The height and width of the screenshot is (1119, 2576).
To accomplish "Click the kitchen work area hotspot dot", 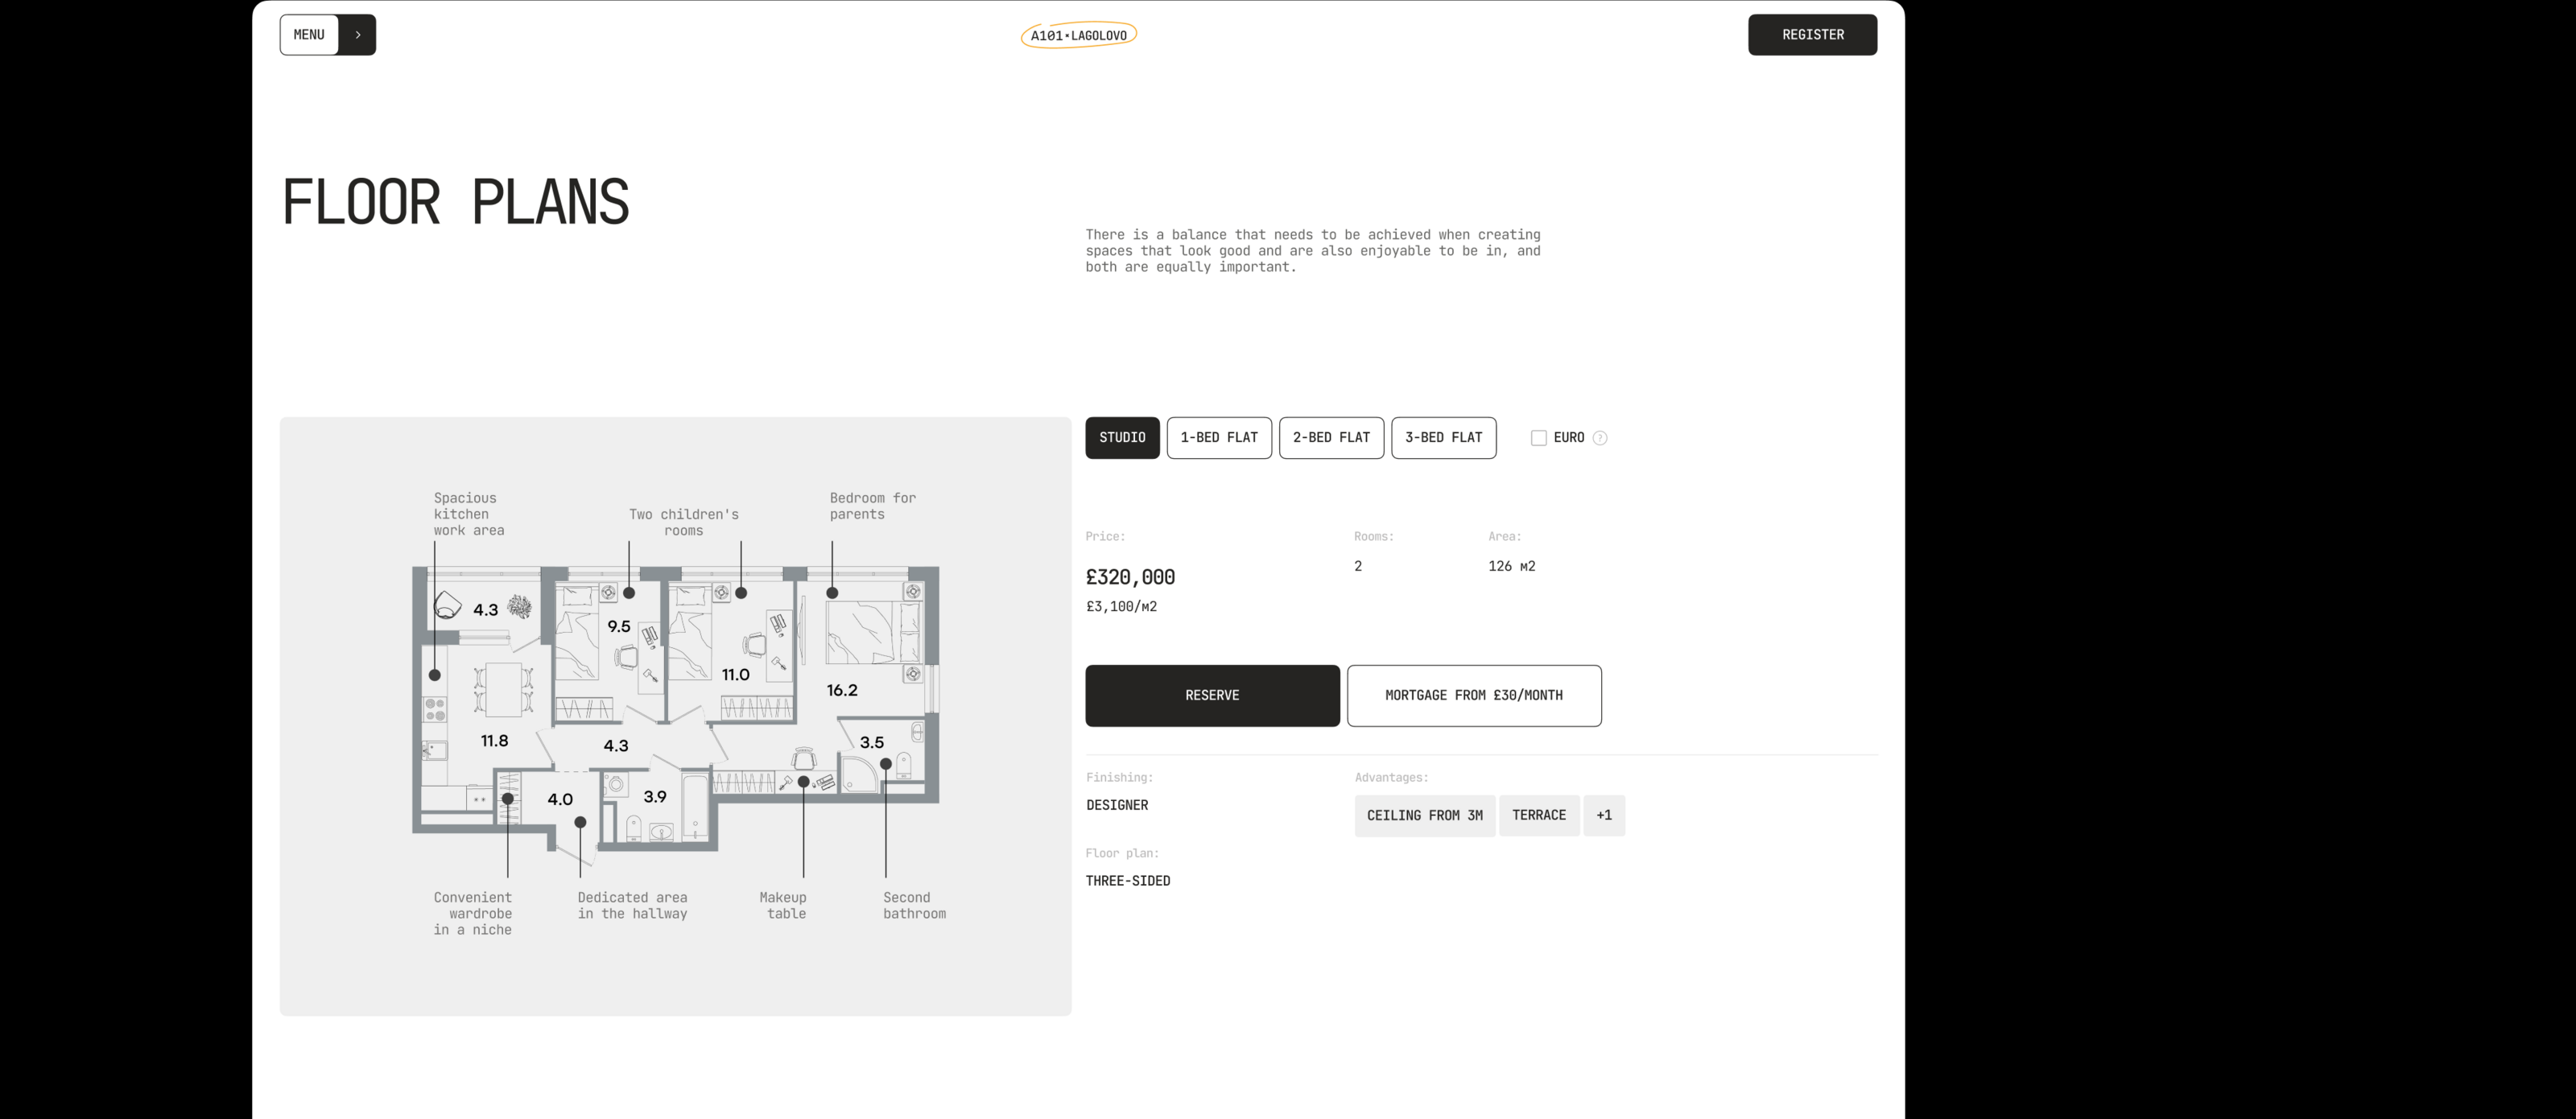I will coord(435,675).
